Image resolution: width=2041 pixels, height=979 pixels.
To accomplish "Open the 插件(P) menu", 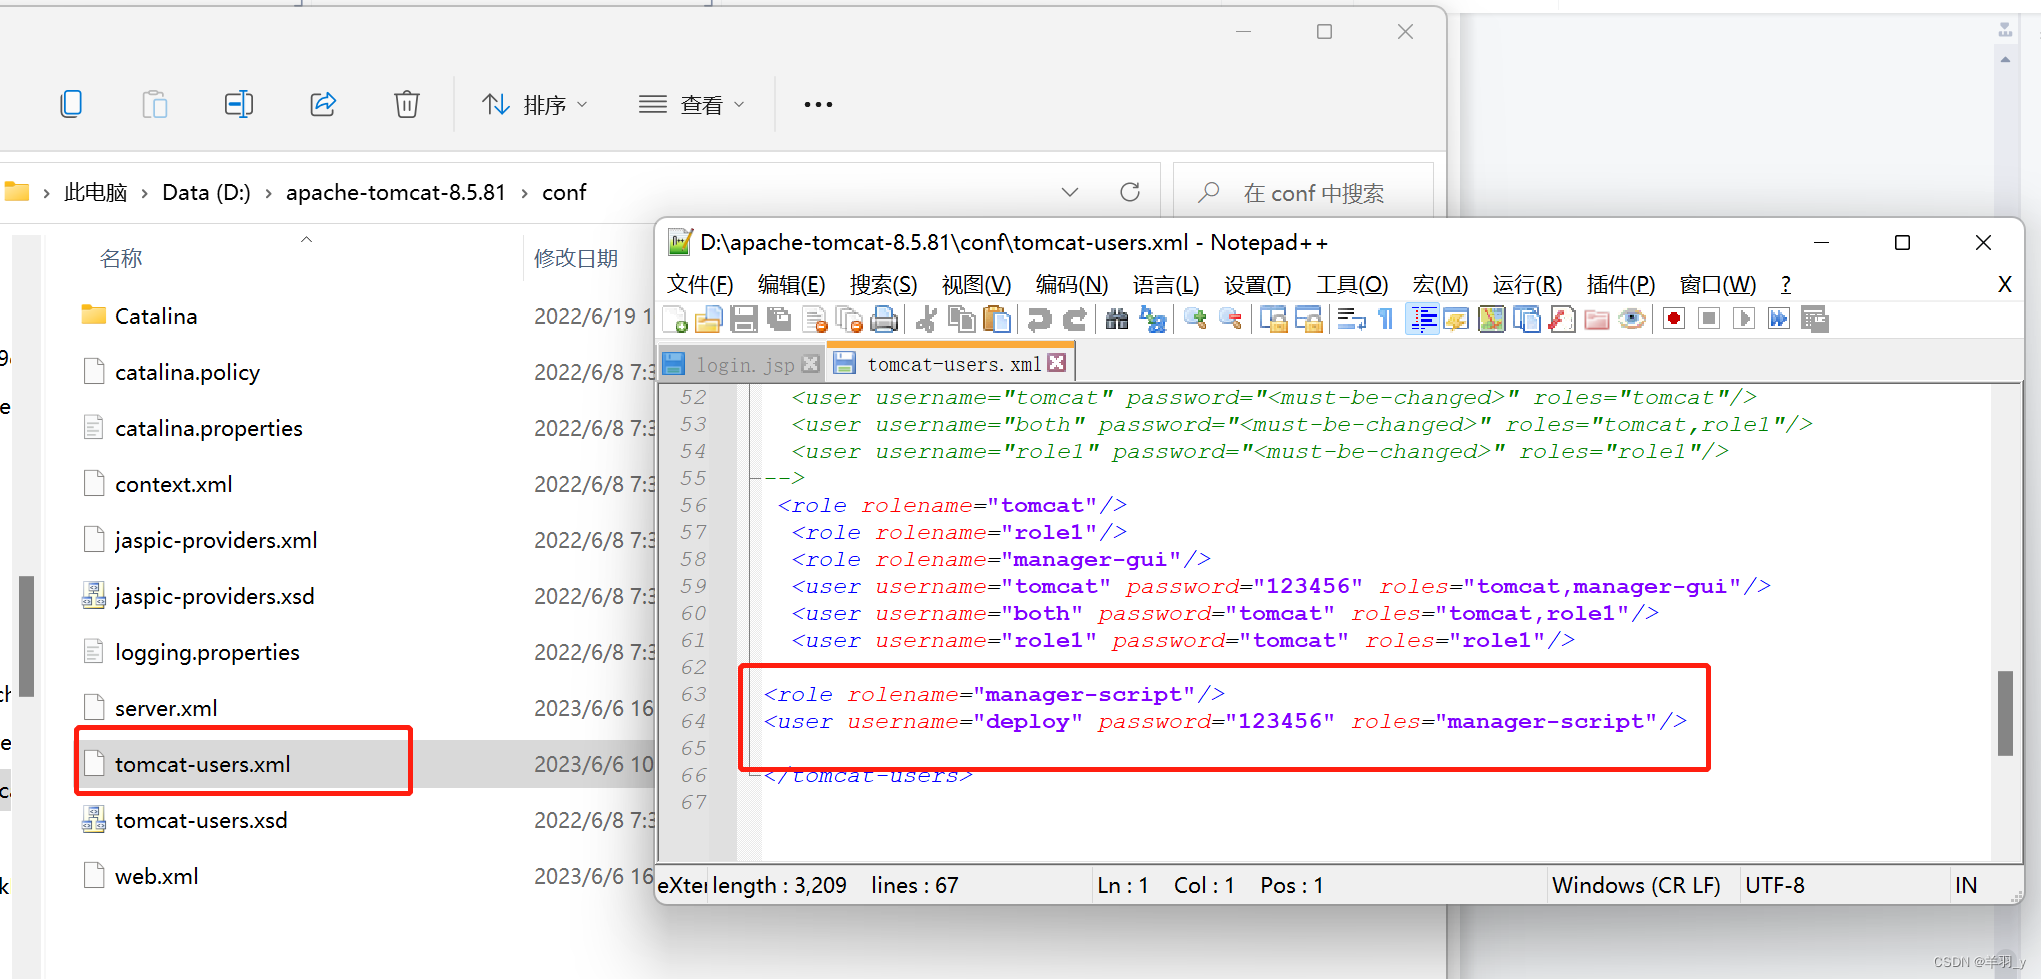I will 1621,285.
